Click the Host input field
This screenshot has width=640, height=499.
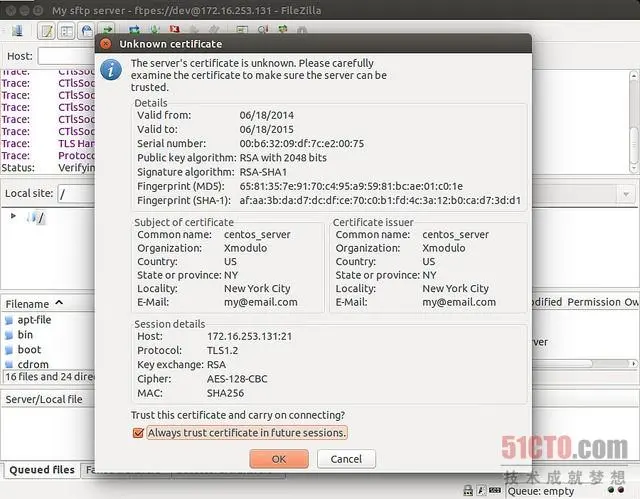(x=66, y=56)
